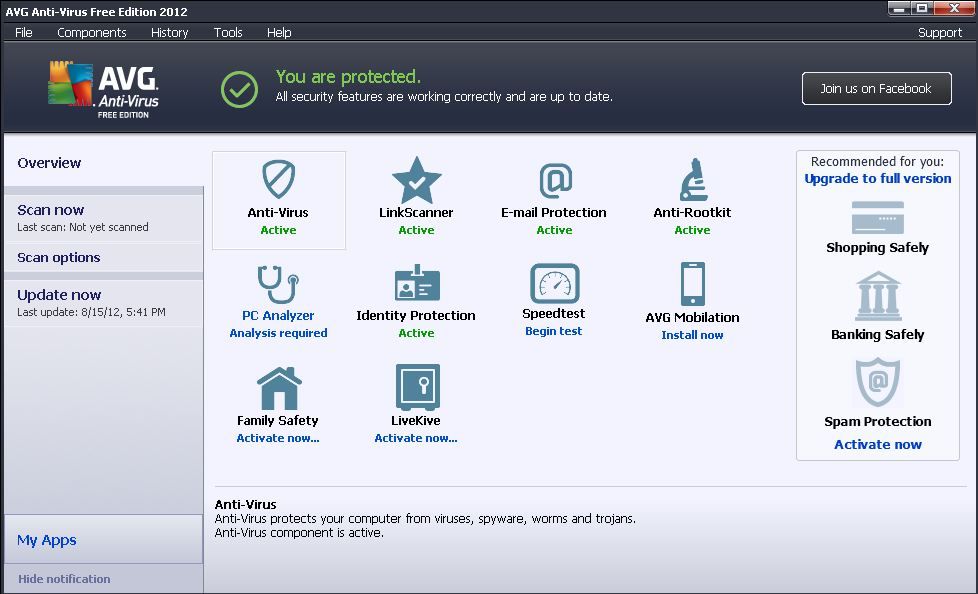Start a scan with Scan now

click(x=51, y=210)
